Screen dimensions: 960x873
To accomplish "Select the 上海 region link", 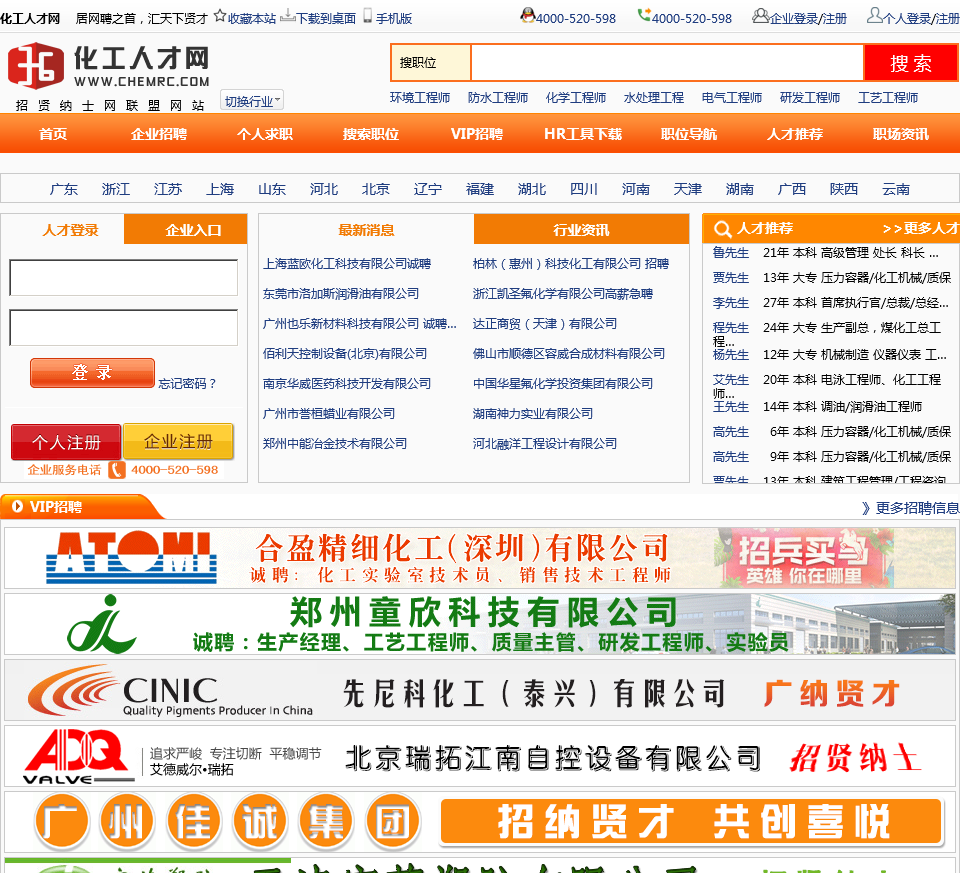I will pyautogui.click(x=220, y=189).
